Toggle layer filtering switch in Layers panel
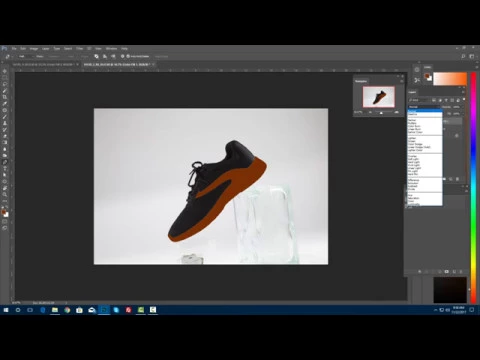Image resolution: width=480 pixels, height=360 pixels. pyautogui.click(x=464, y=99)
